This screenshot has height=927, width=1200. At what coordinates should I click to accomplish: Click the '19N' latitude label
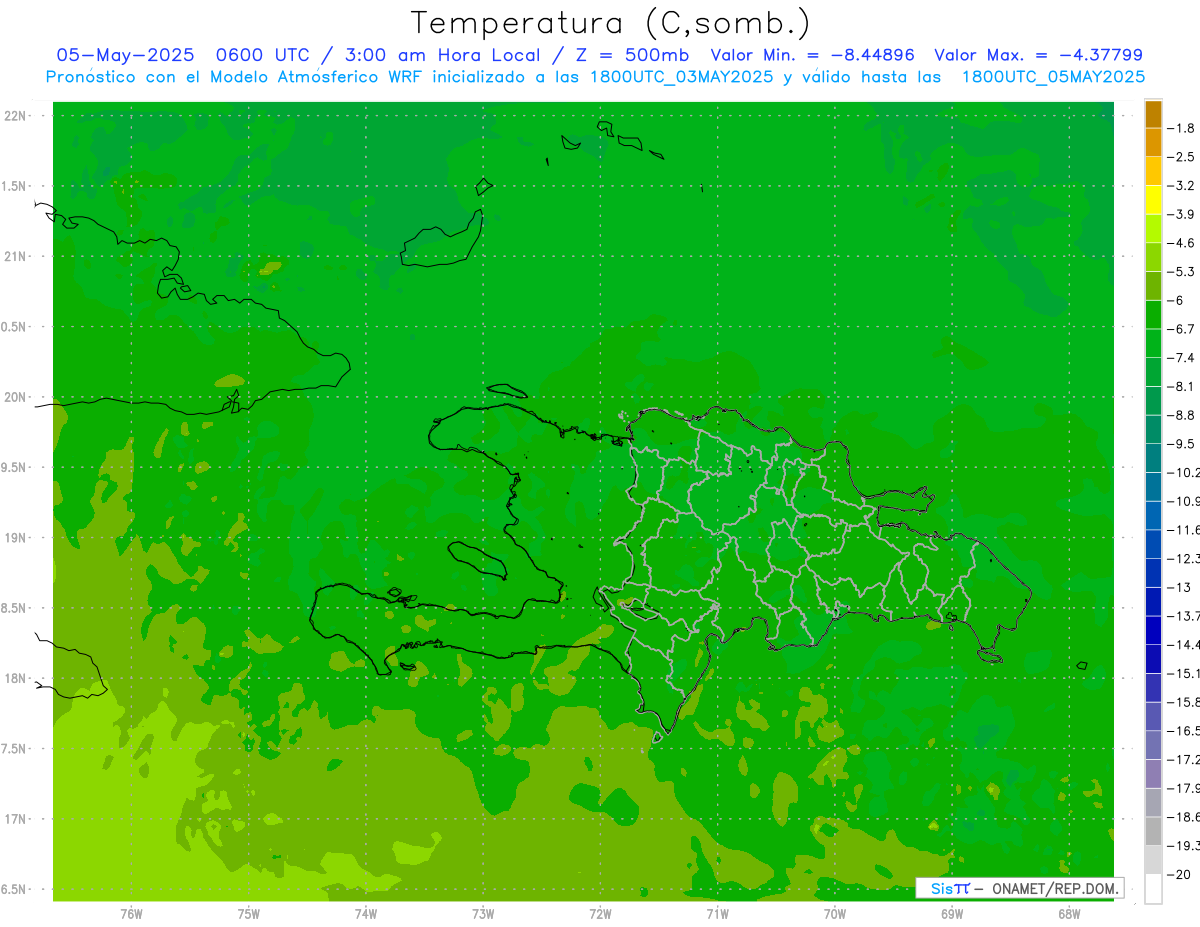15,538
